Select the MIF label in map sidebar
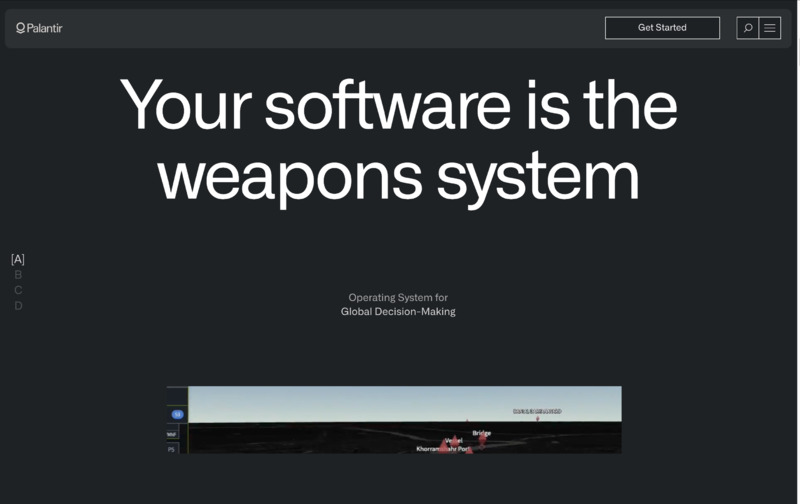 172,434
